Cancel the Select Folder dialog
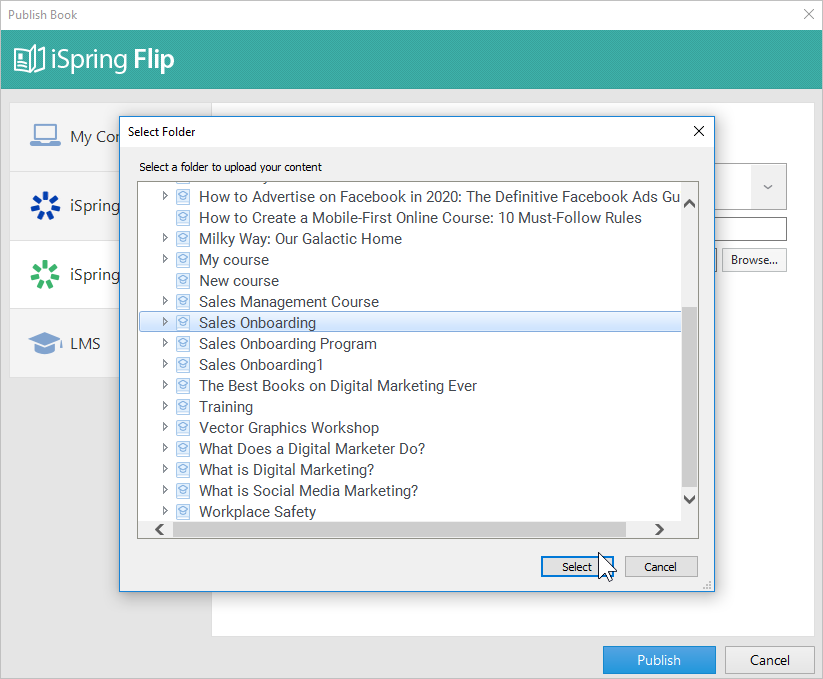Screen dimensions: 823x679 pos(661,567)
